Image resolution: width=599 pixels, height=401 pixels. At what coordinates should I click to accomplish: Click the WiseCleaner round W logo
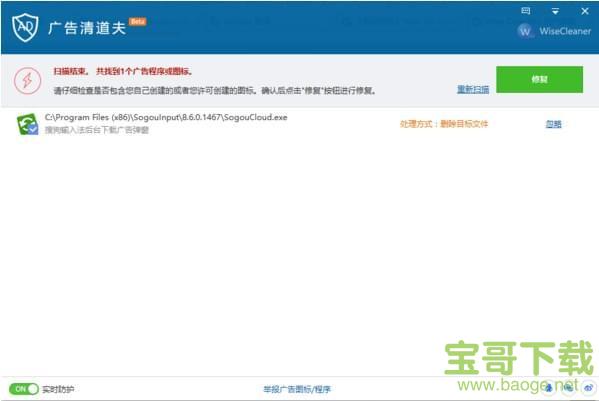(525, 31)
